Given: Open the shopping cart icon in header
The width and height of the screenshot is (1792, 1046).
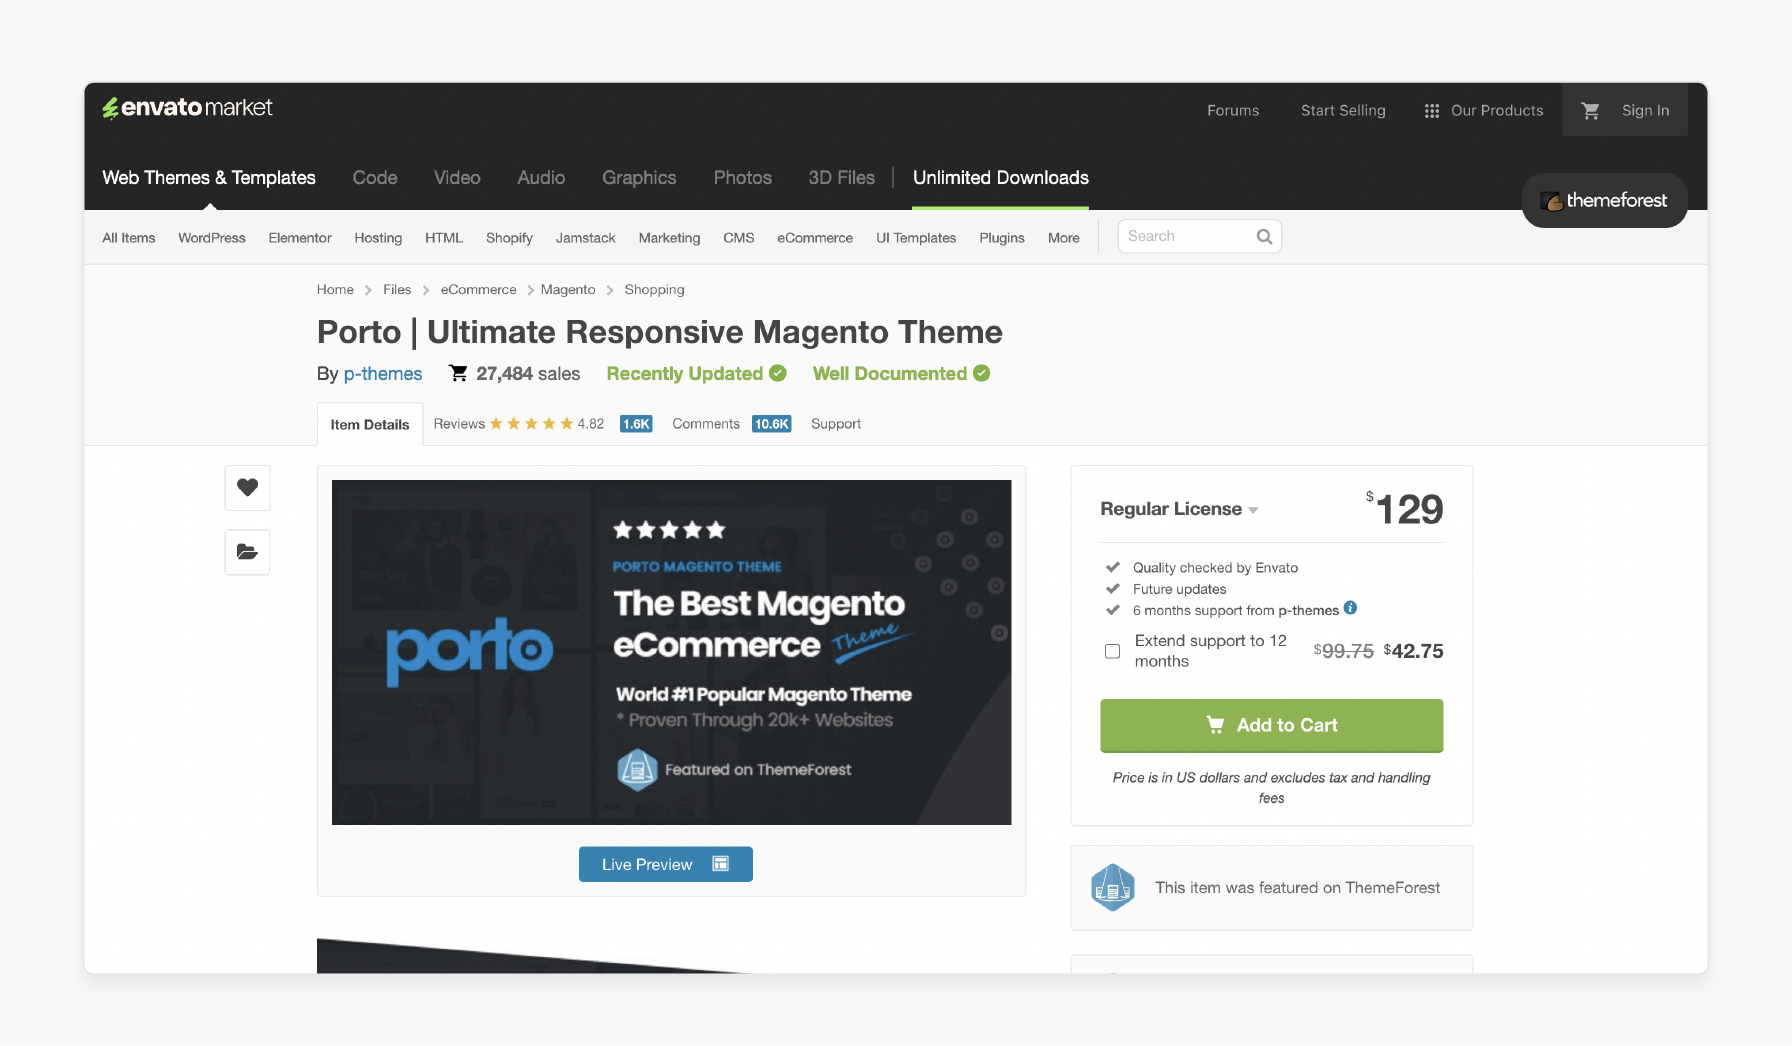Looking at the screenshot, I should coord(1590,111).
